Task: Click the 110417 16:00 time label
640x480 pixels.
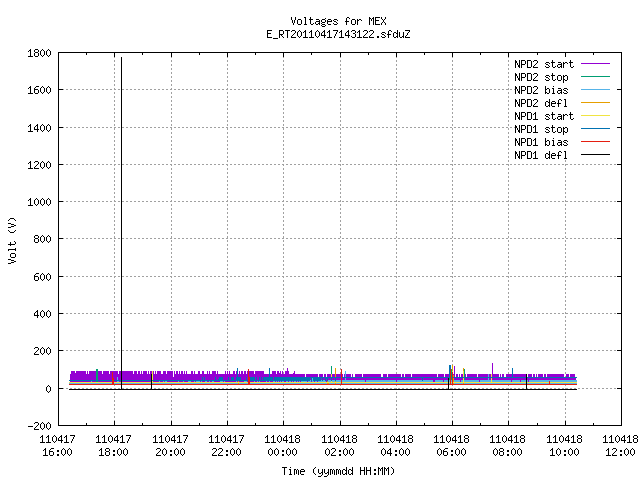Action: coord(57,446)
